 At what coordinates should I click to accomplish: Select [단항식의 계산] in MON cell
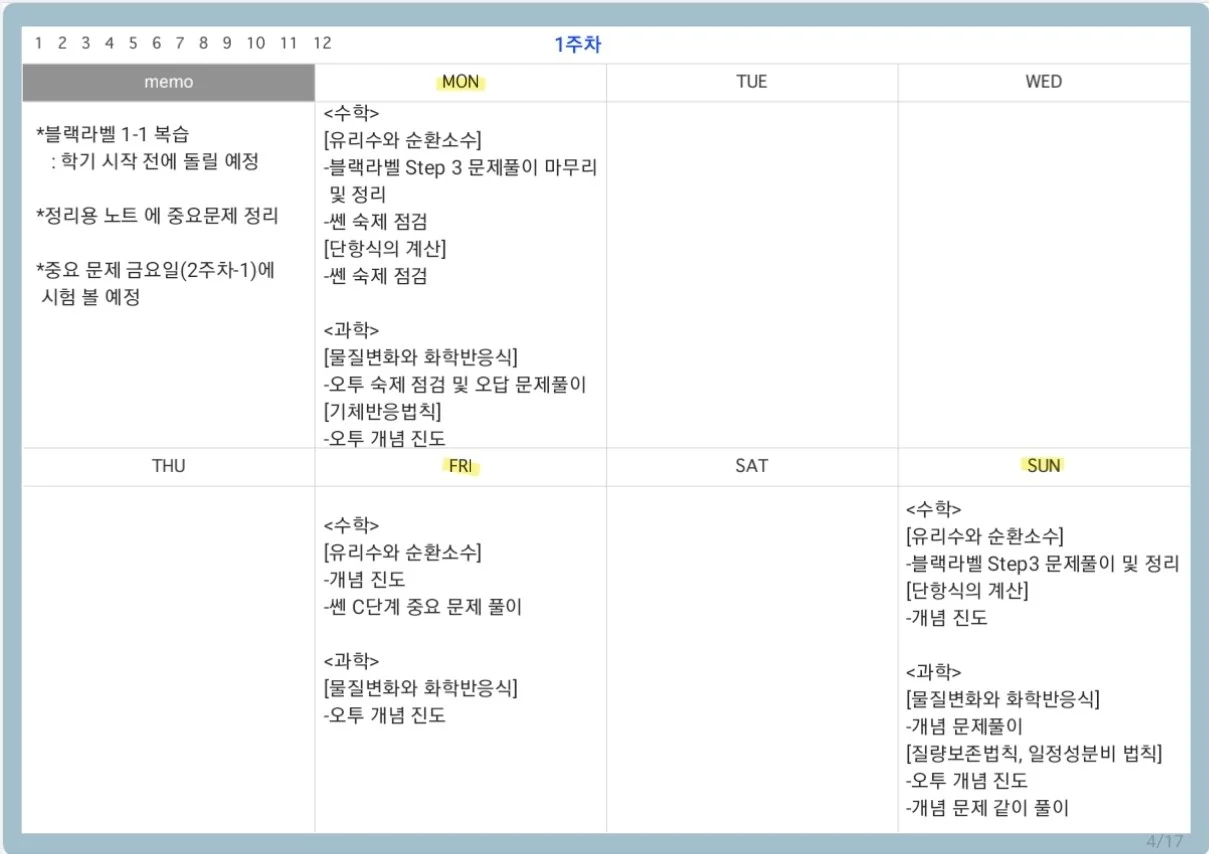(384, 248)
